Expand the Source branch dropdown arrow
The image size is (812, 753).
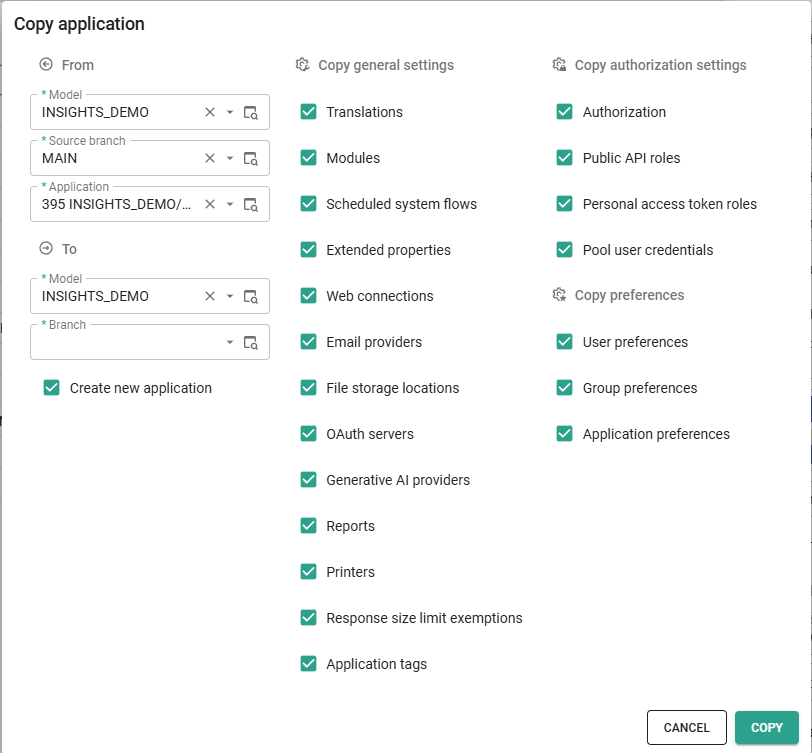pyautogui.click(x=230, y=158)
